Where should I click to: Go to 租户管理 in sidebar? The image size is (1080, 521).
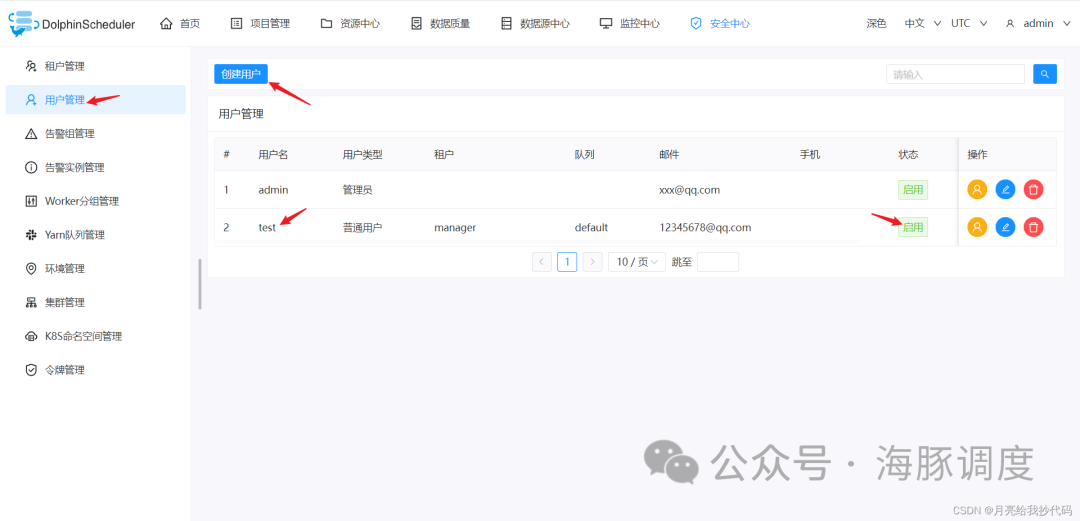95,66
